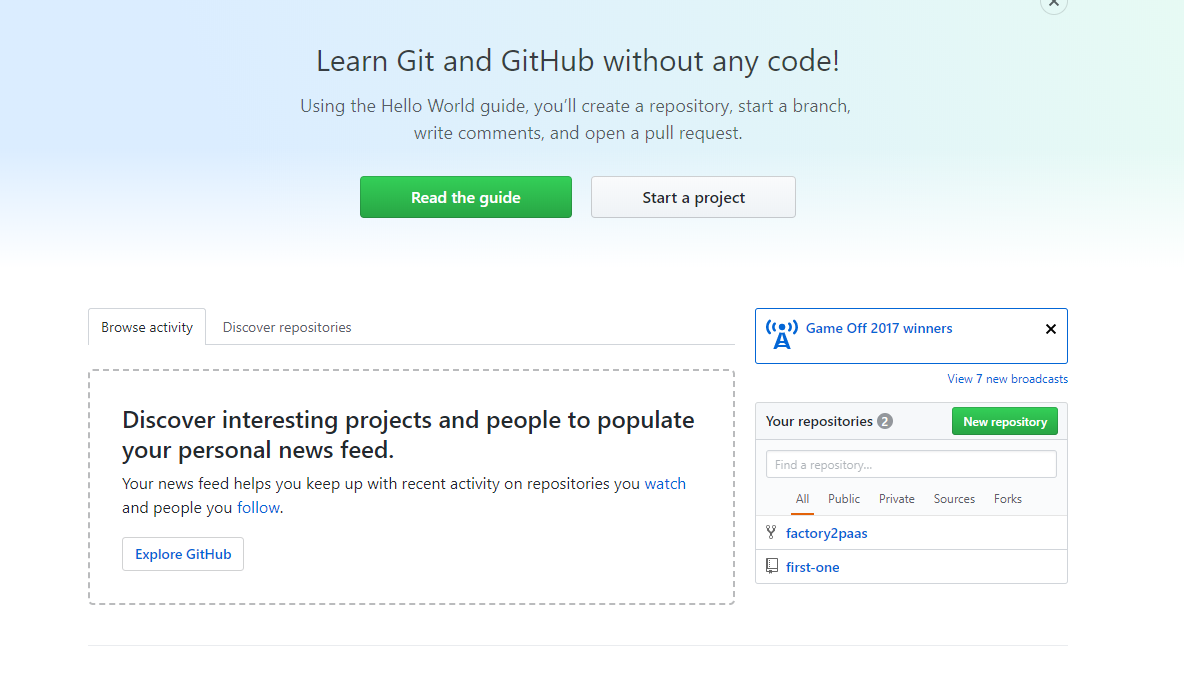1184x674 pixels.
Task: Filter repositories by Private
Action: (x=896, y=499)
